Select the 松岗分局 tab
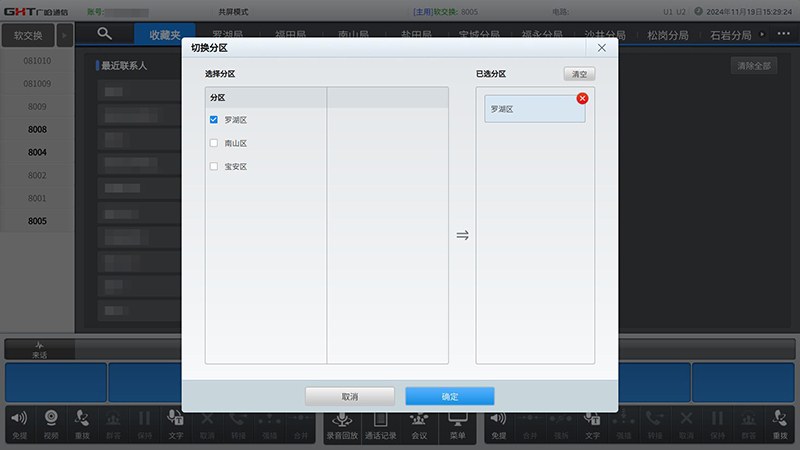The height and width of the screenshot is (450, 800). (668, 35)
